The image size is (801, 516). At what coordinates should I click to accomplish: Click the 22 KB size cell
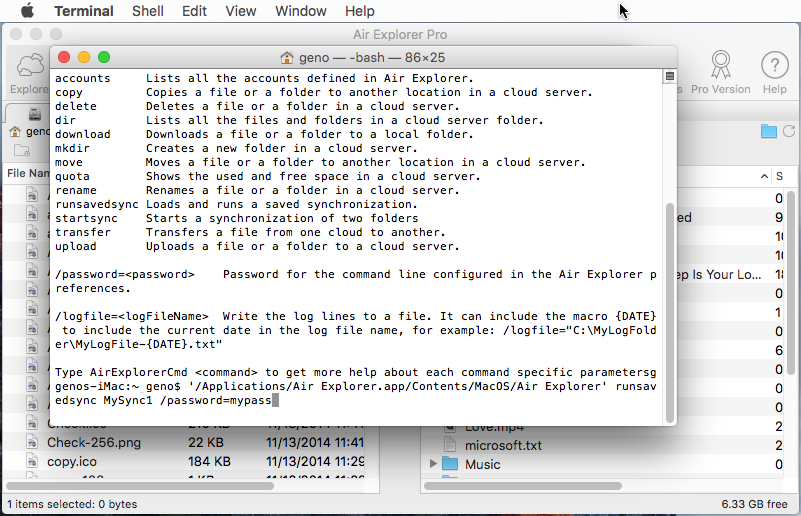[206, 442]
